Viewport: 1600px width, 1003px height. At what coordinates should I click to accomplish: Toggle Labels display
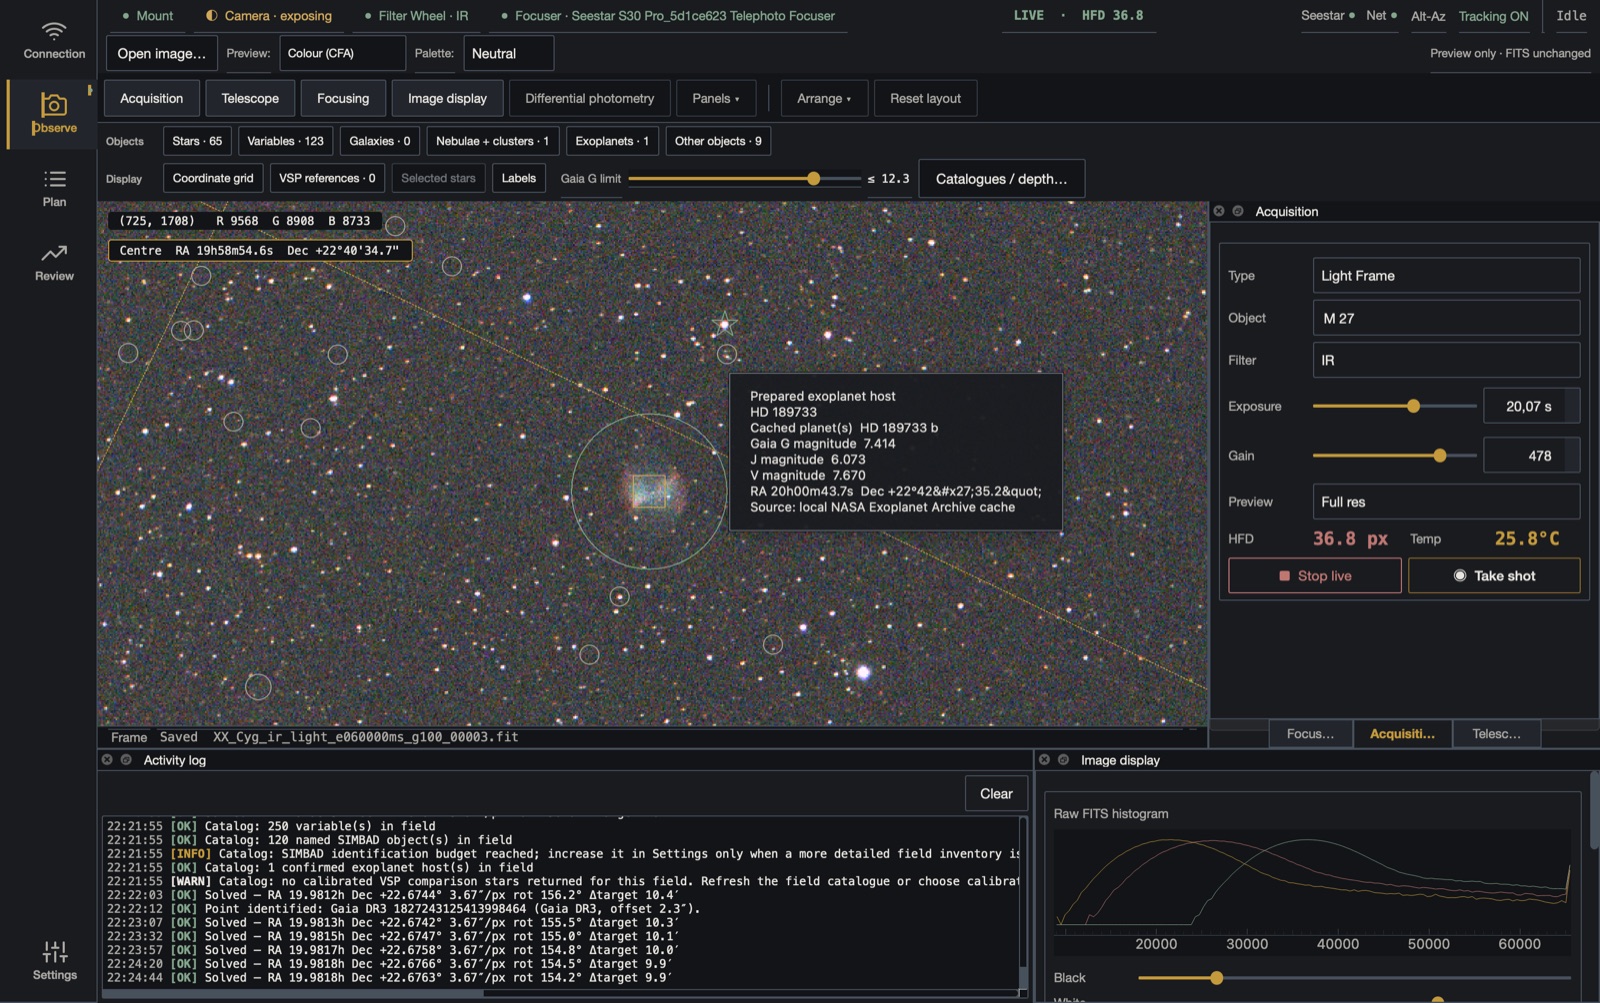[x=518, y=178]
